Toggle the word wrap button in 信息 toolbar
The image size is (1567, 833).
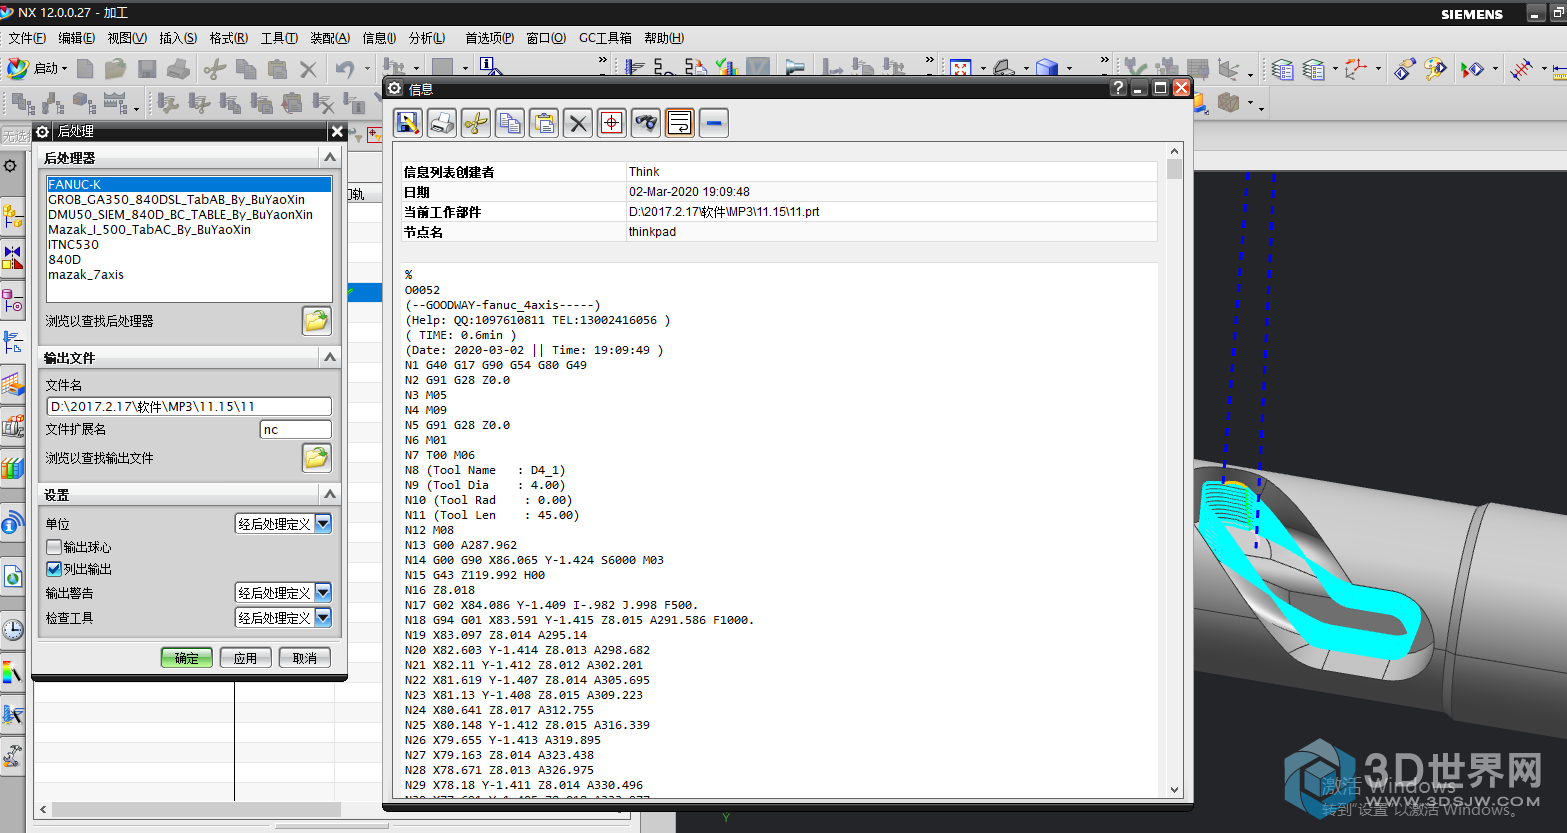tap(680, 123)
